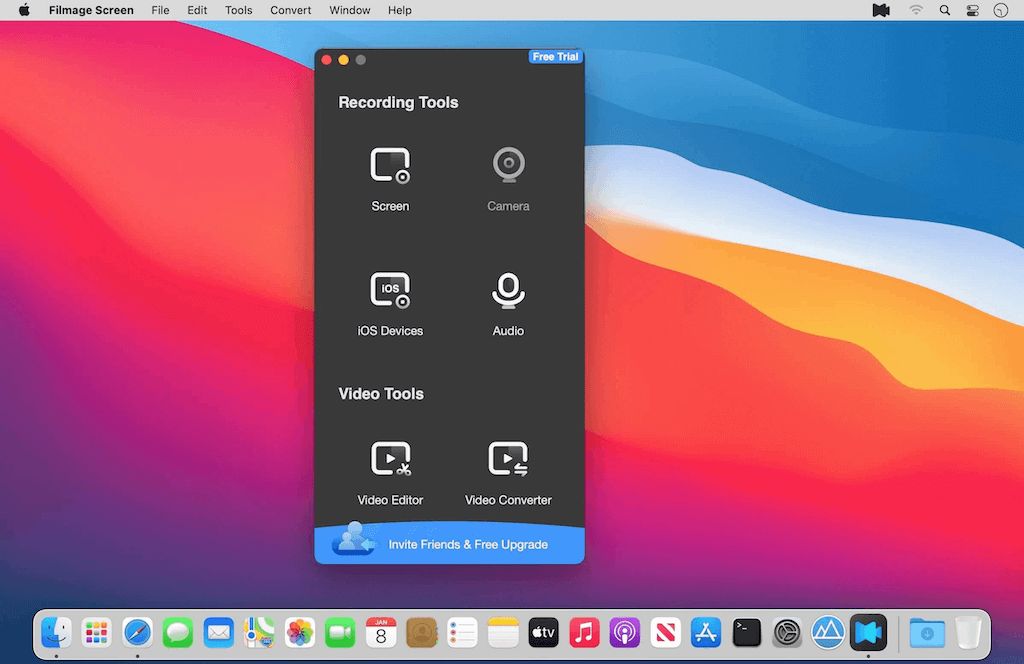Open the Convert menu
The image size is (1024, 664).
click(x=291, y=10)
